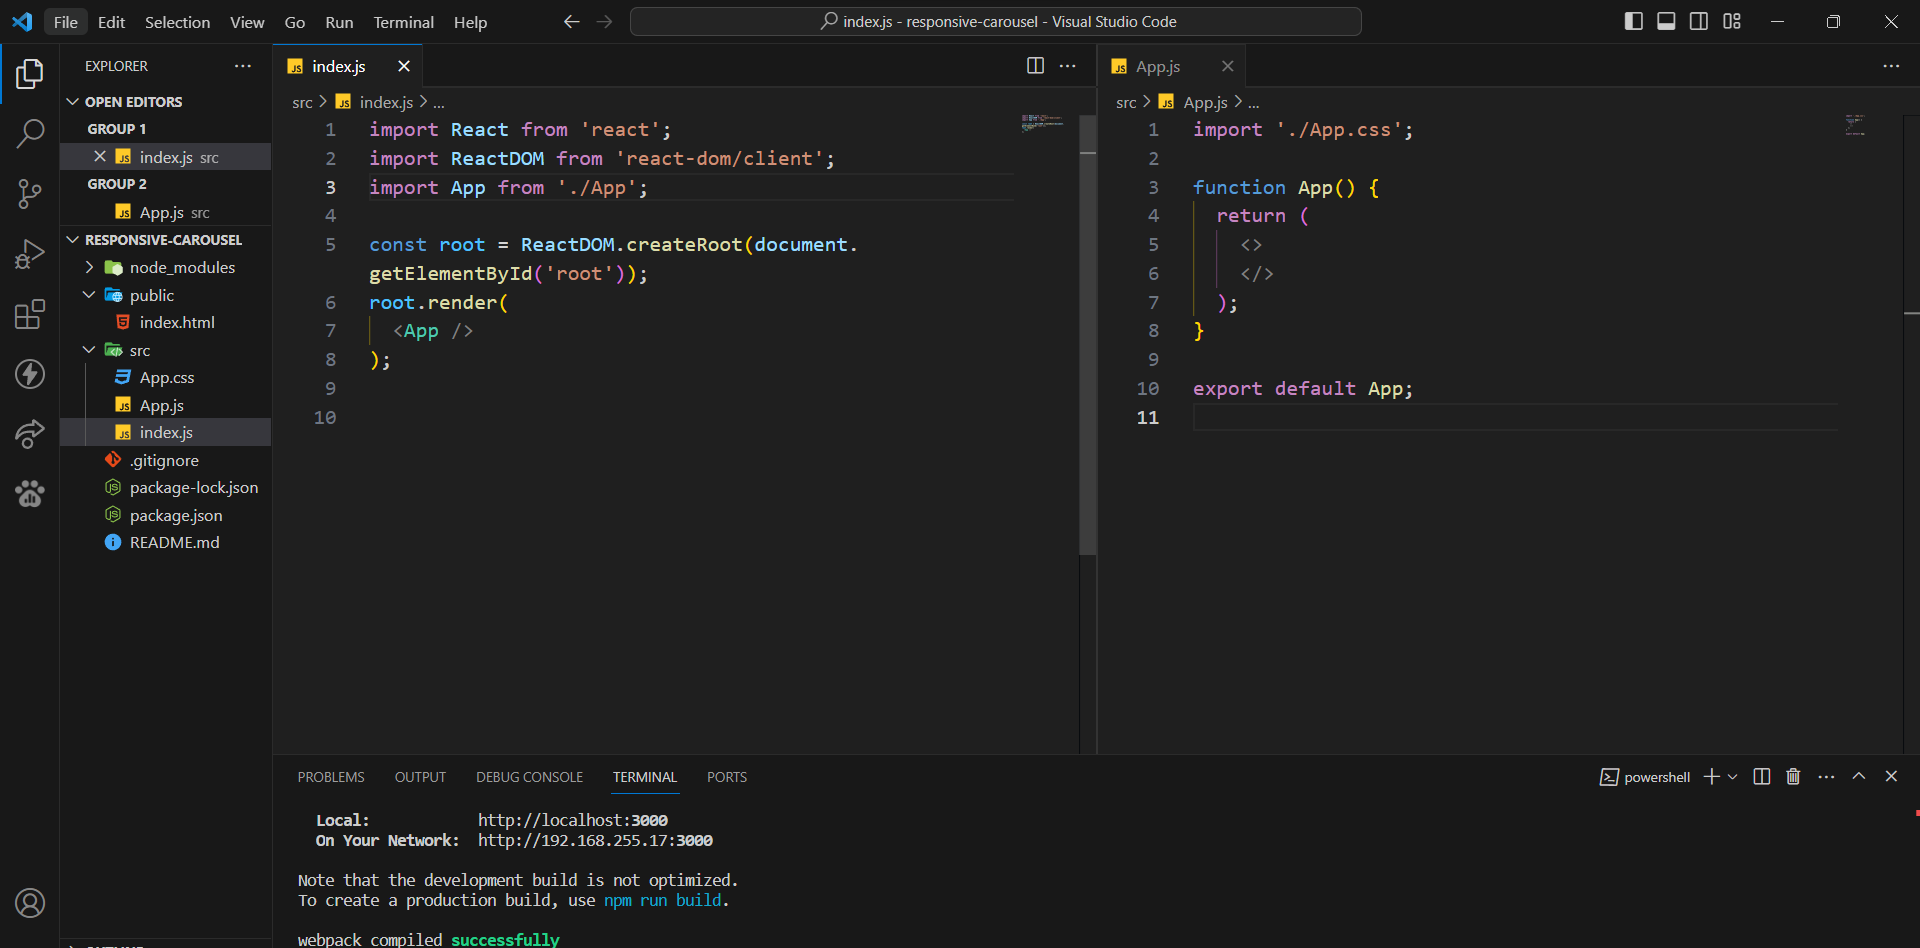Open terminal panel more actions ellipsis

[1826, 777]
